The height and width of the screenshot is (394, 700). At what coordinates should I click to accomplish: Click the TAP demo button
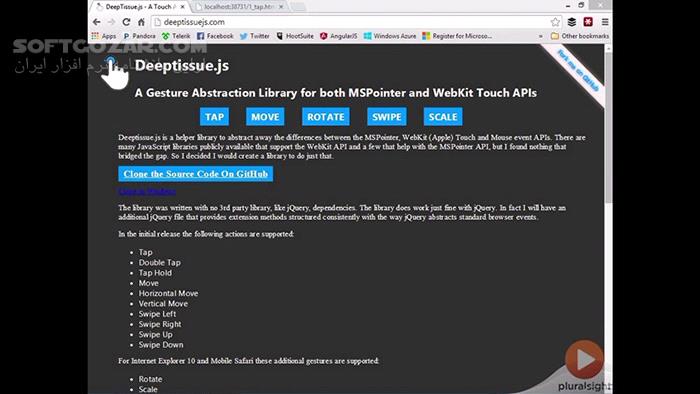click(x=214, y=117)
